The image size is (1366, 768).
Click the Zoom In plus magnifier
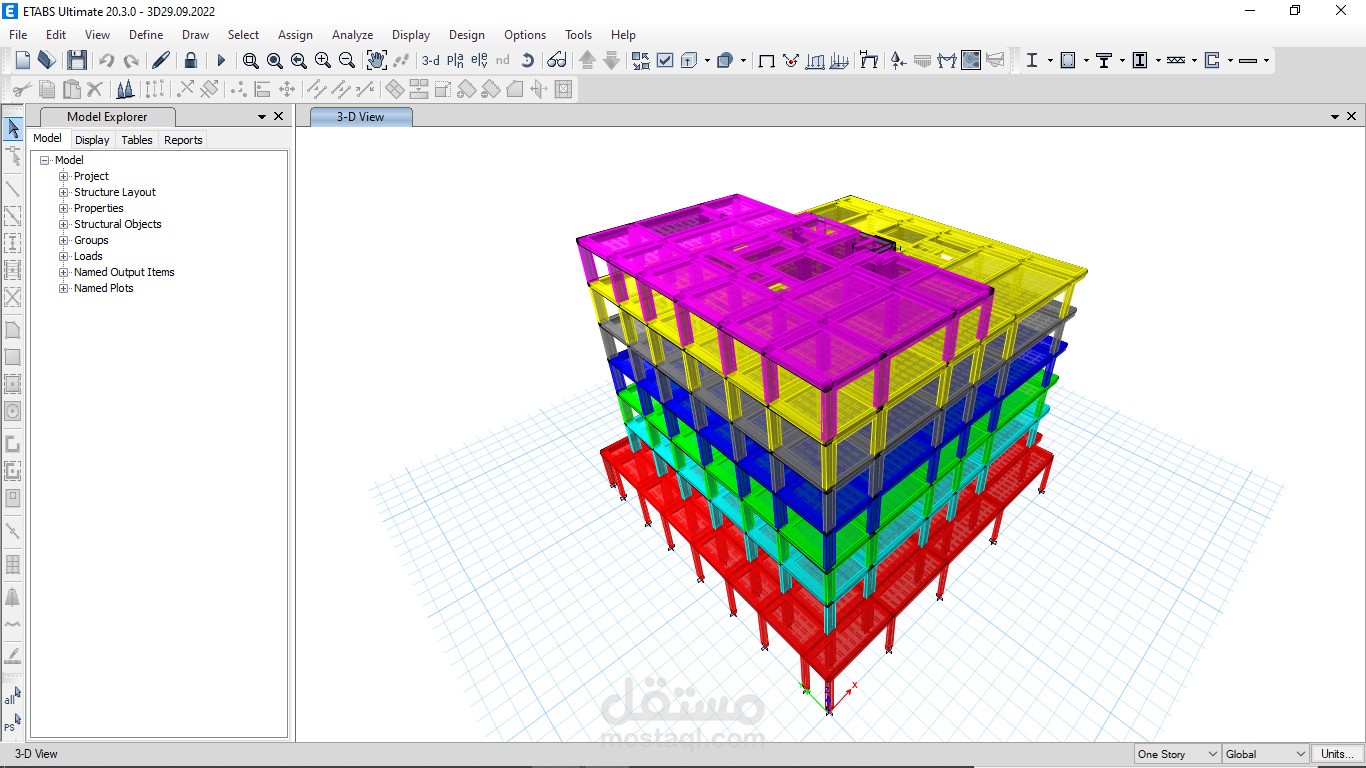pyautogui.click(x=323, y=60)
